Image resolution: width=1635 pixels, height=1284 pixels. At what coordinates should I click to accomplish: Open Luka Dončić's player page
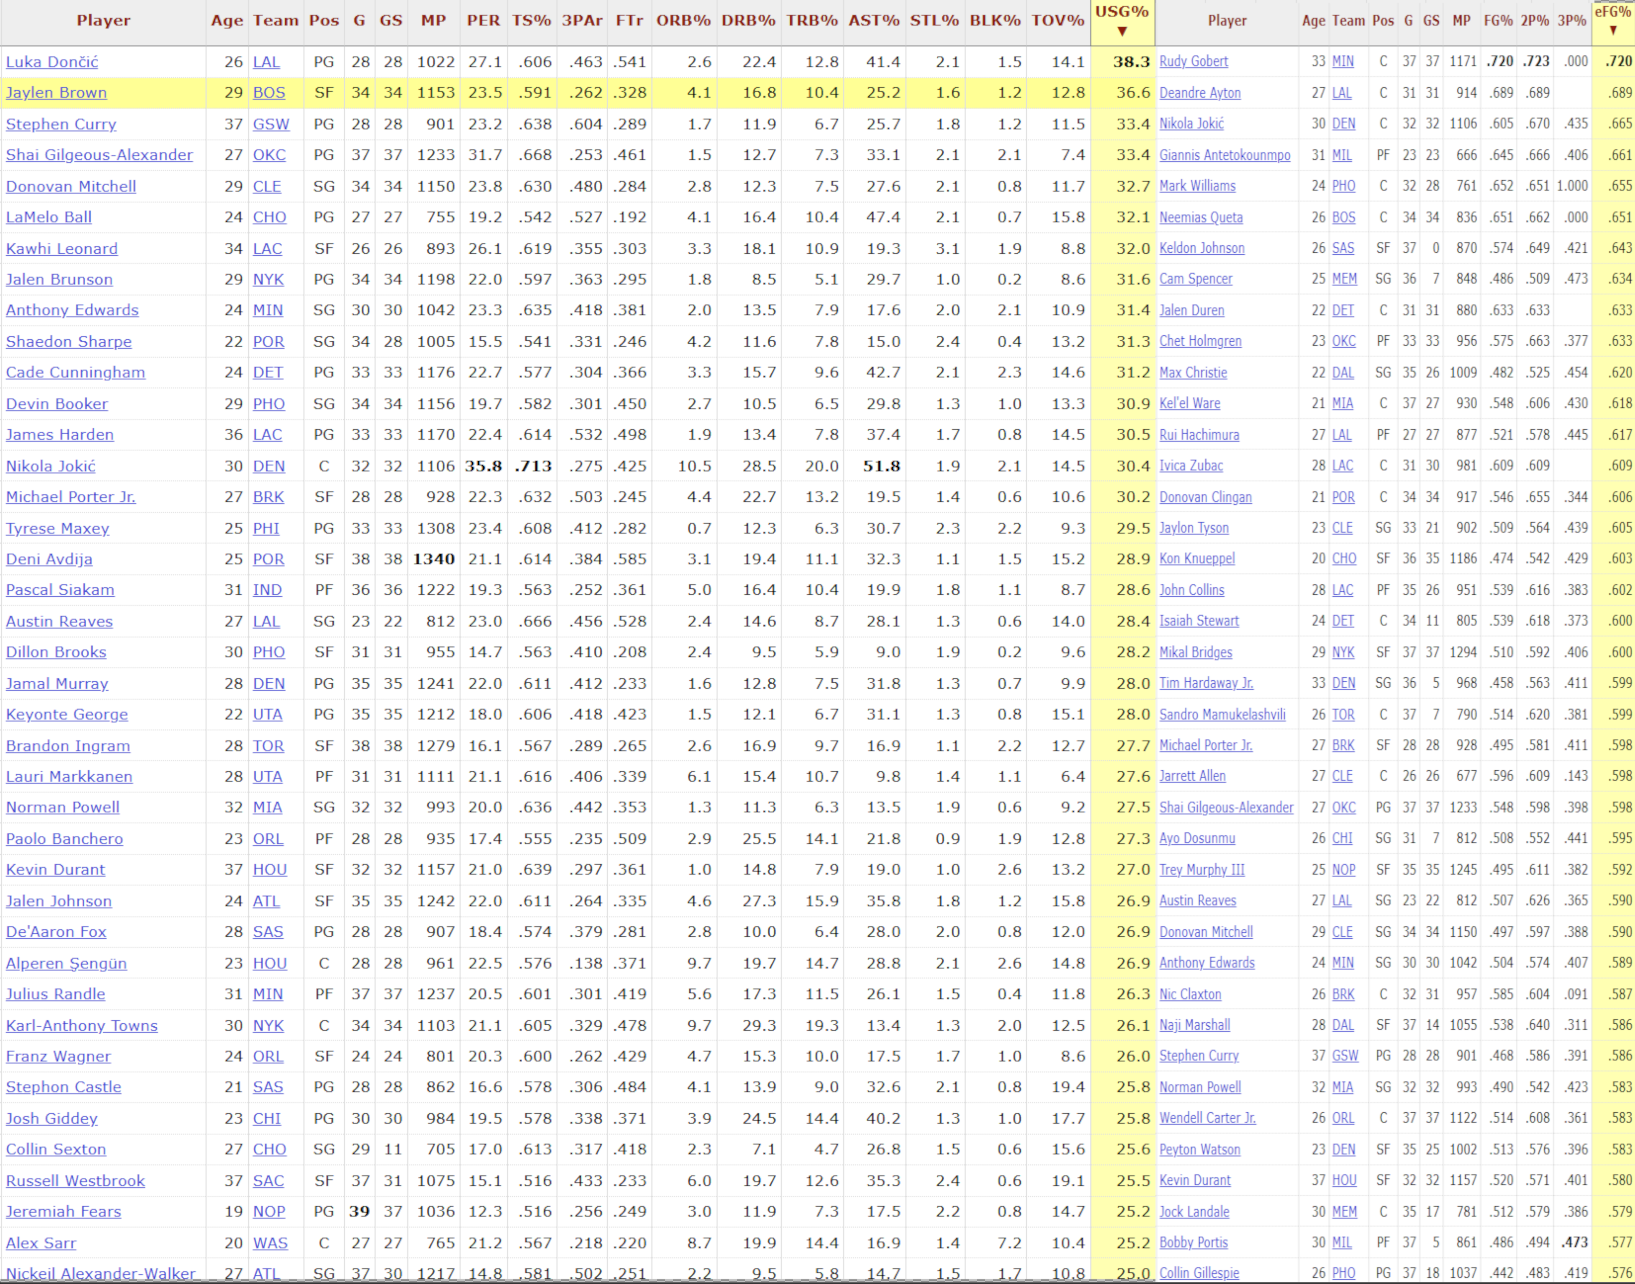52,62
